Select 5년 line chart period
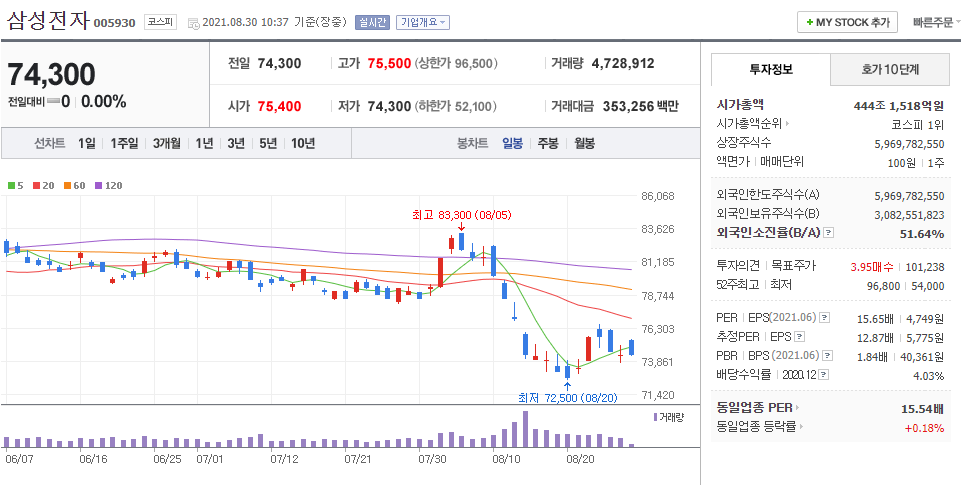The image size is (964, 485). (268, 143)
